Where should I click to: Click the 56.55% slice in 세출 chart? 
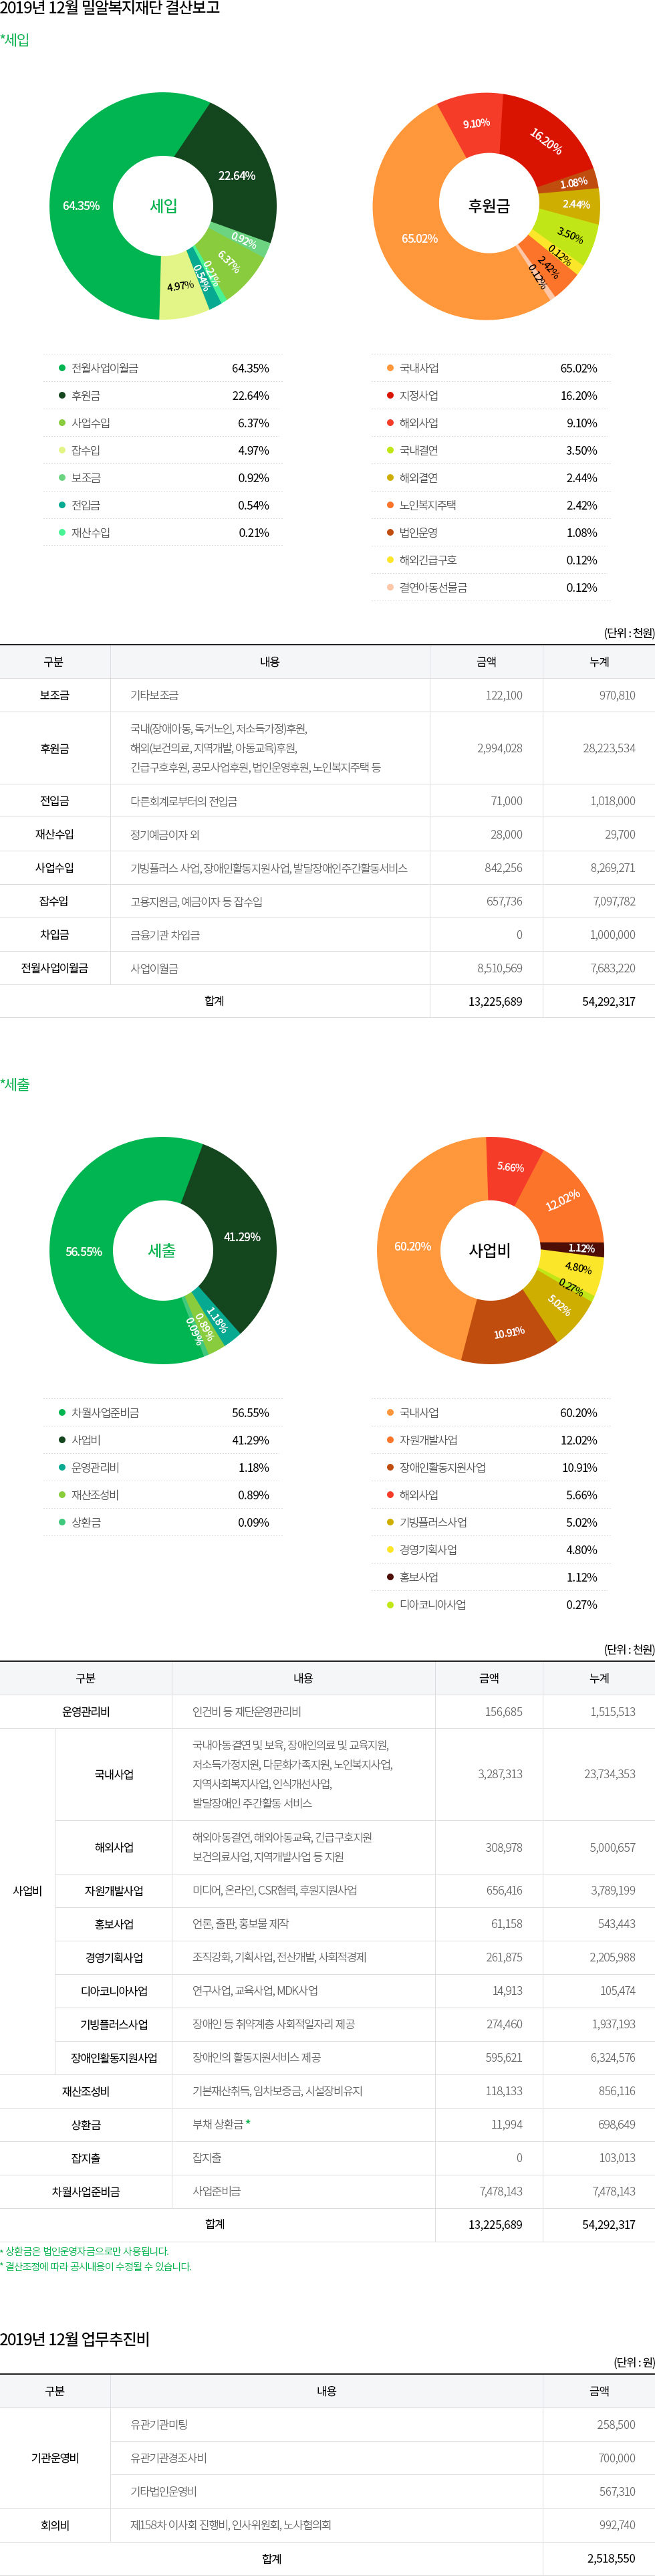[x=84, y=1251]
